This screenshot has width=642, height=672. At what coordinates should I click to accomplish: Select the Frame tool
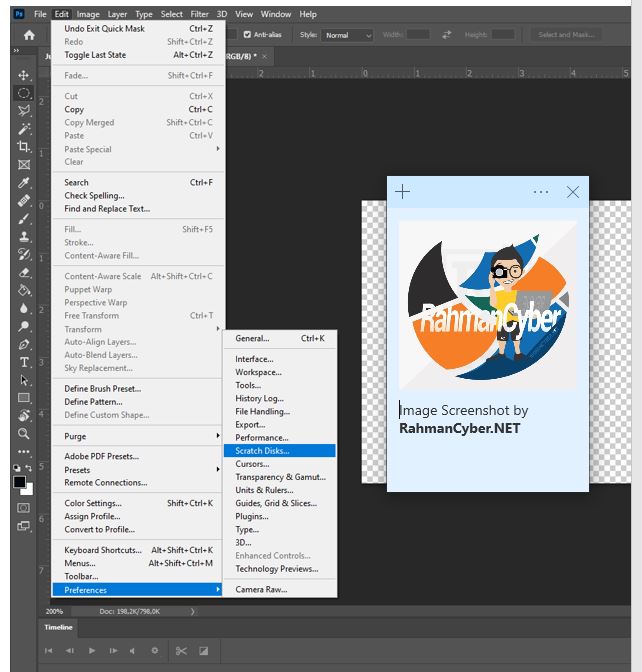[x=24, y=165]
